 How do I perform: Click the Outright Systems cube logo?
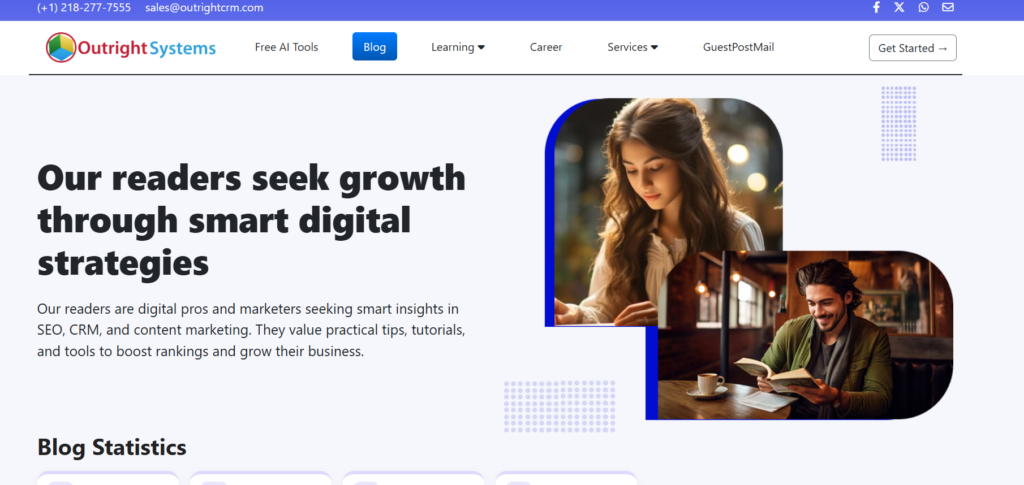coord(61,47)
